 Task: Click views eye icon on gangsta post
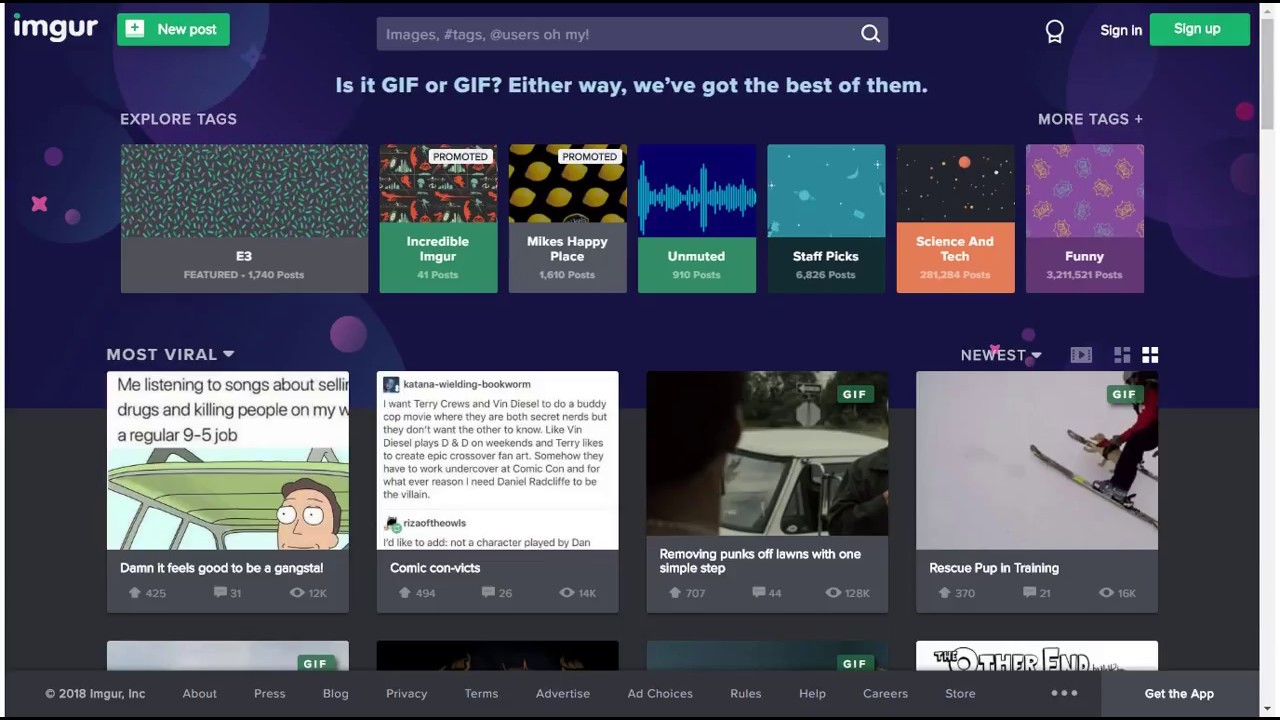tap(296, 593)
